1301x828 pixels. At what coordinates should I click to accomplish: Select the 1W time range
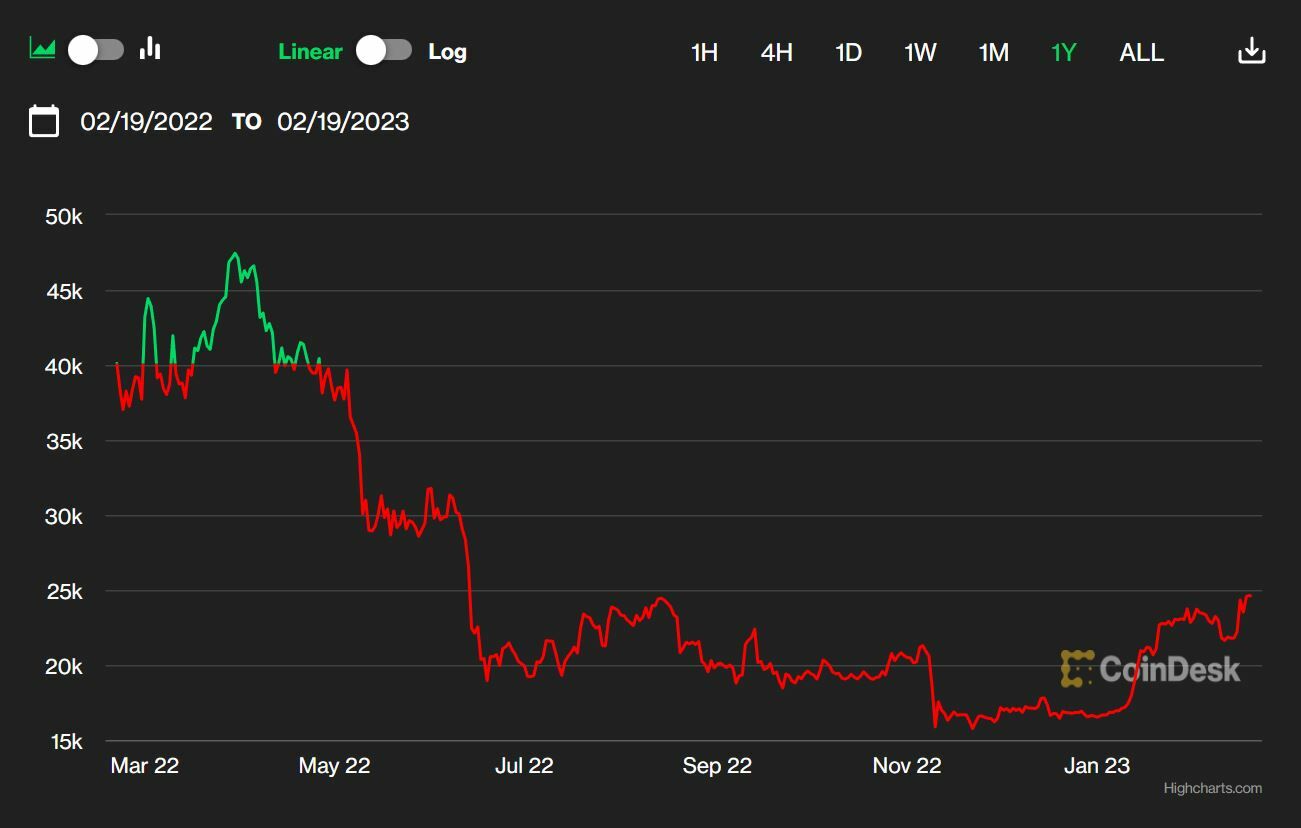(x=921, y=53)
